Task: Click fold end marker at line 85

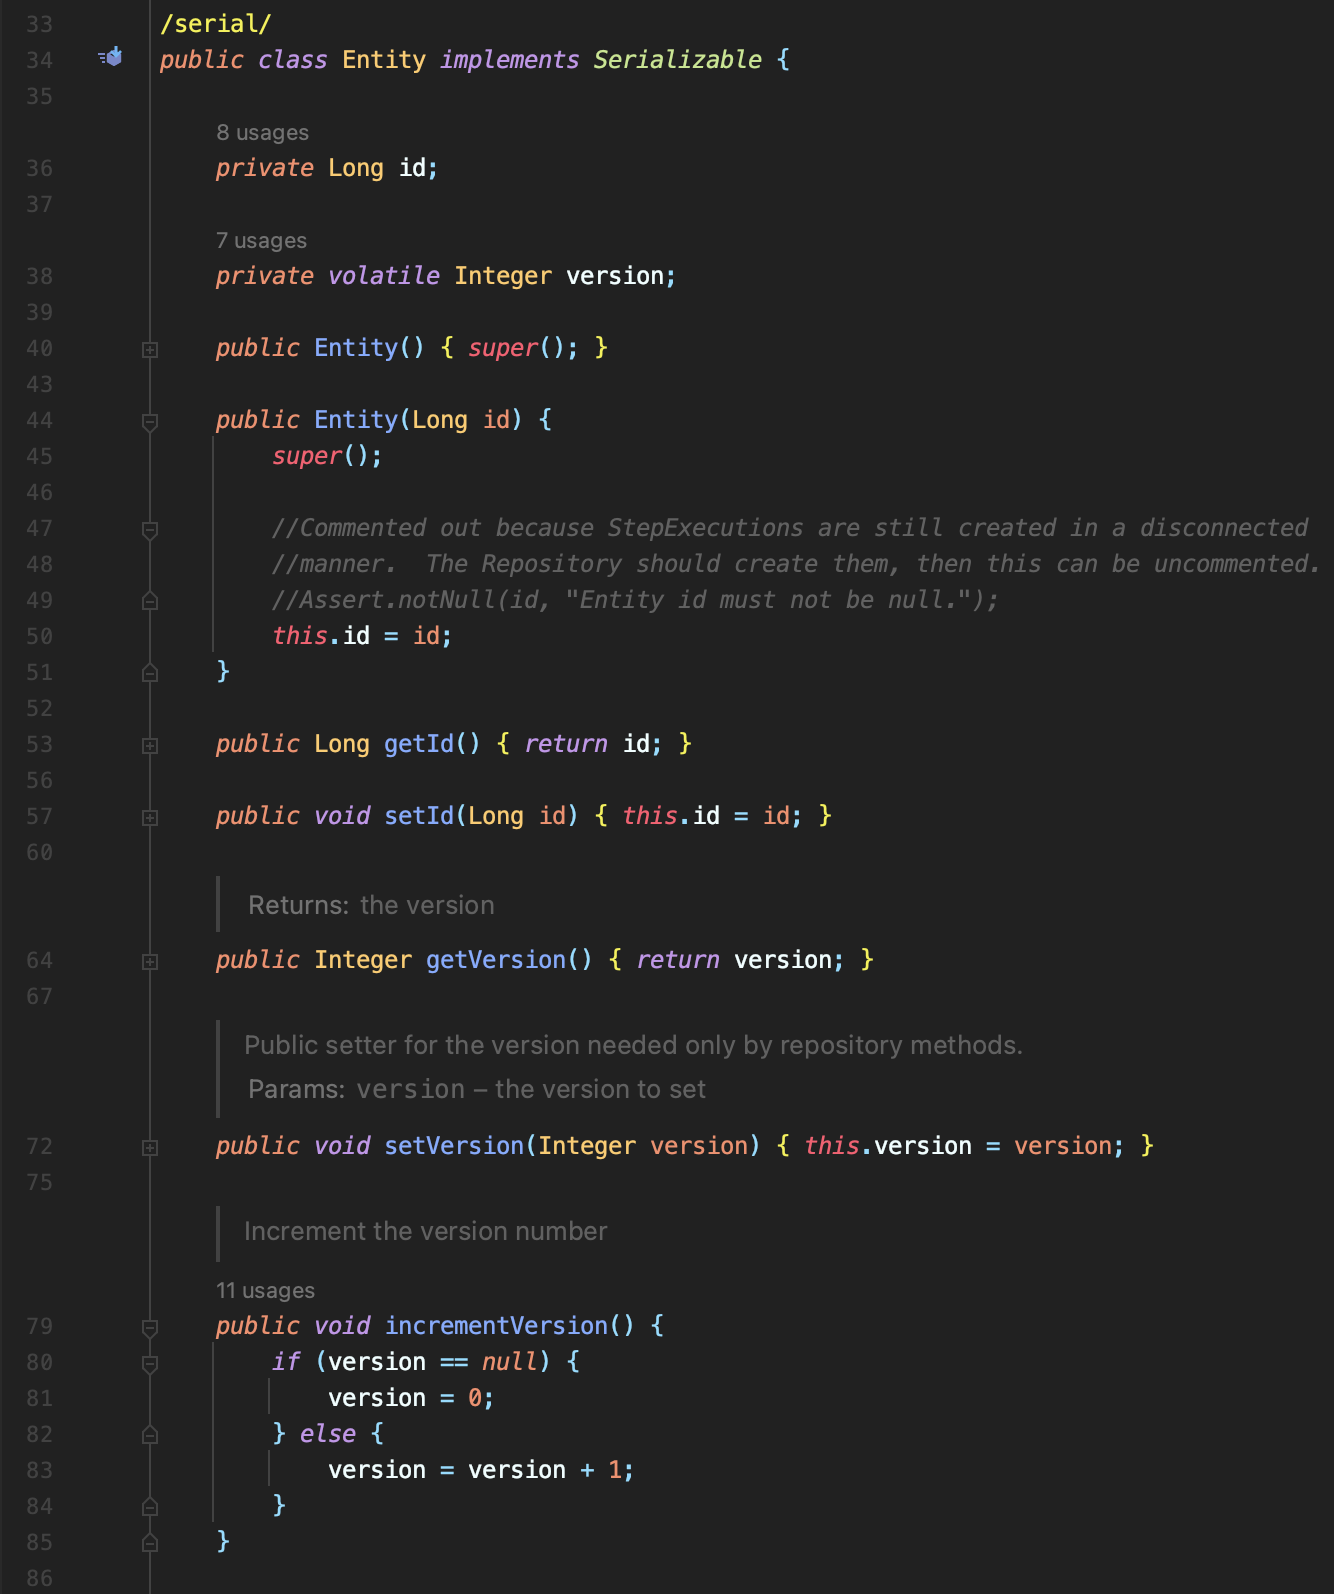Action: [x=150, y=1542]
